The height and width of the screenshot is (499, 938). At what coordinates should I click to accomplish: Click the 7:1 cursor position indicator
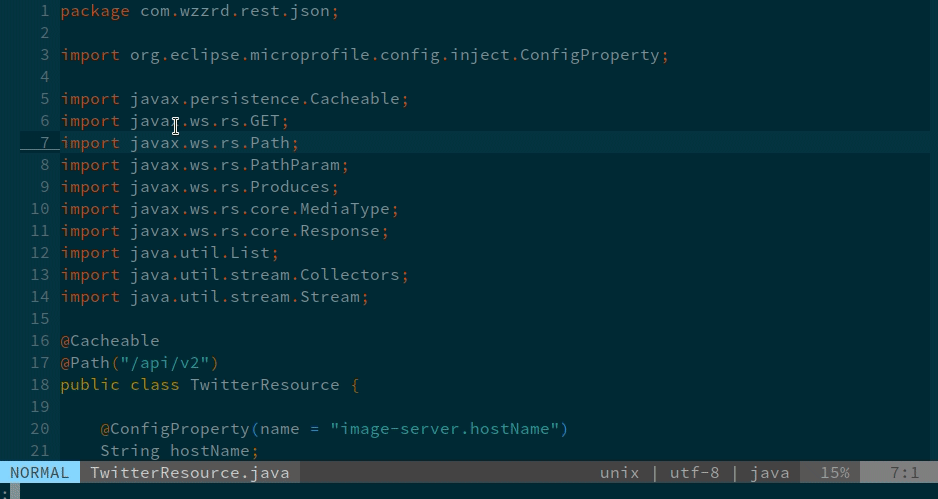point(904,473)
